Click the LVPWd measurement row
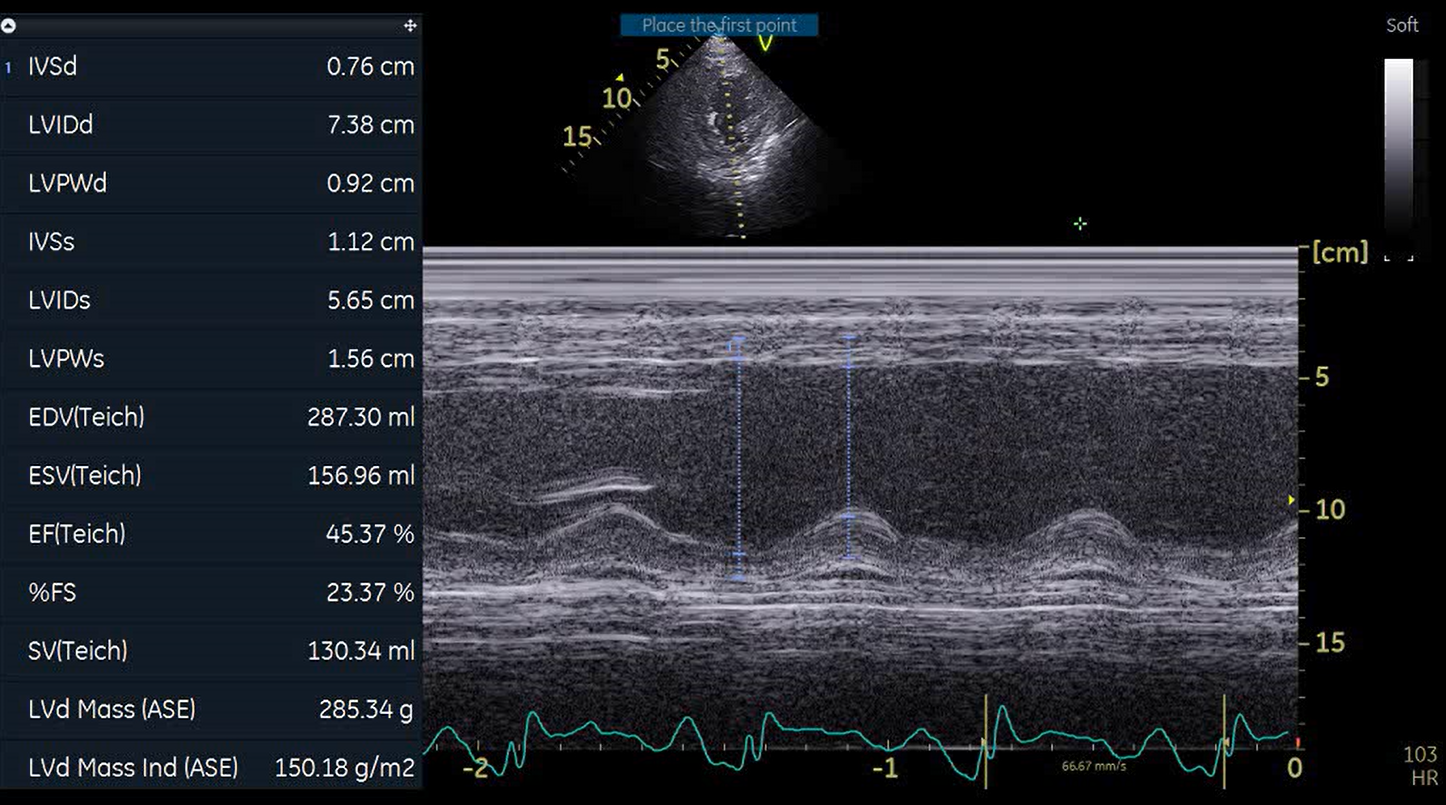This screenshot has height=805, width=1446. point(210,184)
